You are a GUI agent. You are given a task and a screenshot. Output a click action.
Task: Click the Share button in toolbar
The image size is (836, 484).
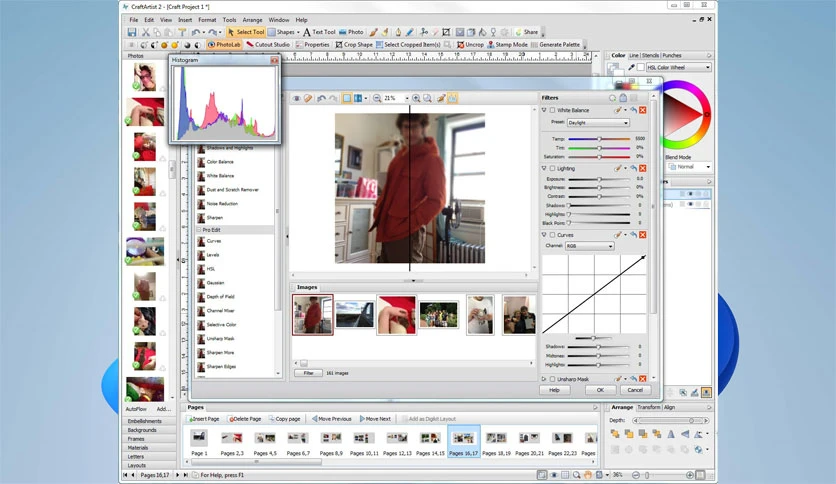pyautogui.click(x=526, y=32)
